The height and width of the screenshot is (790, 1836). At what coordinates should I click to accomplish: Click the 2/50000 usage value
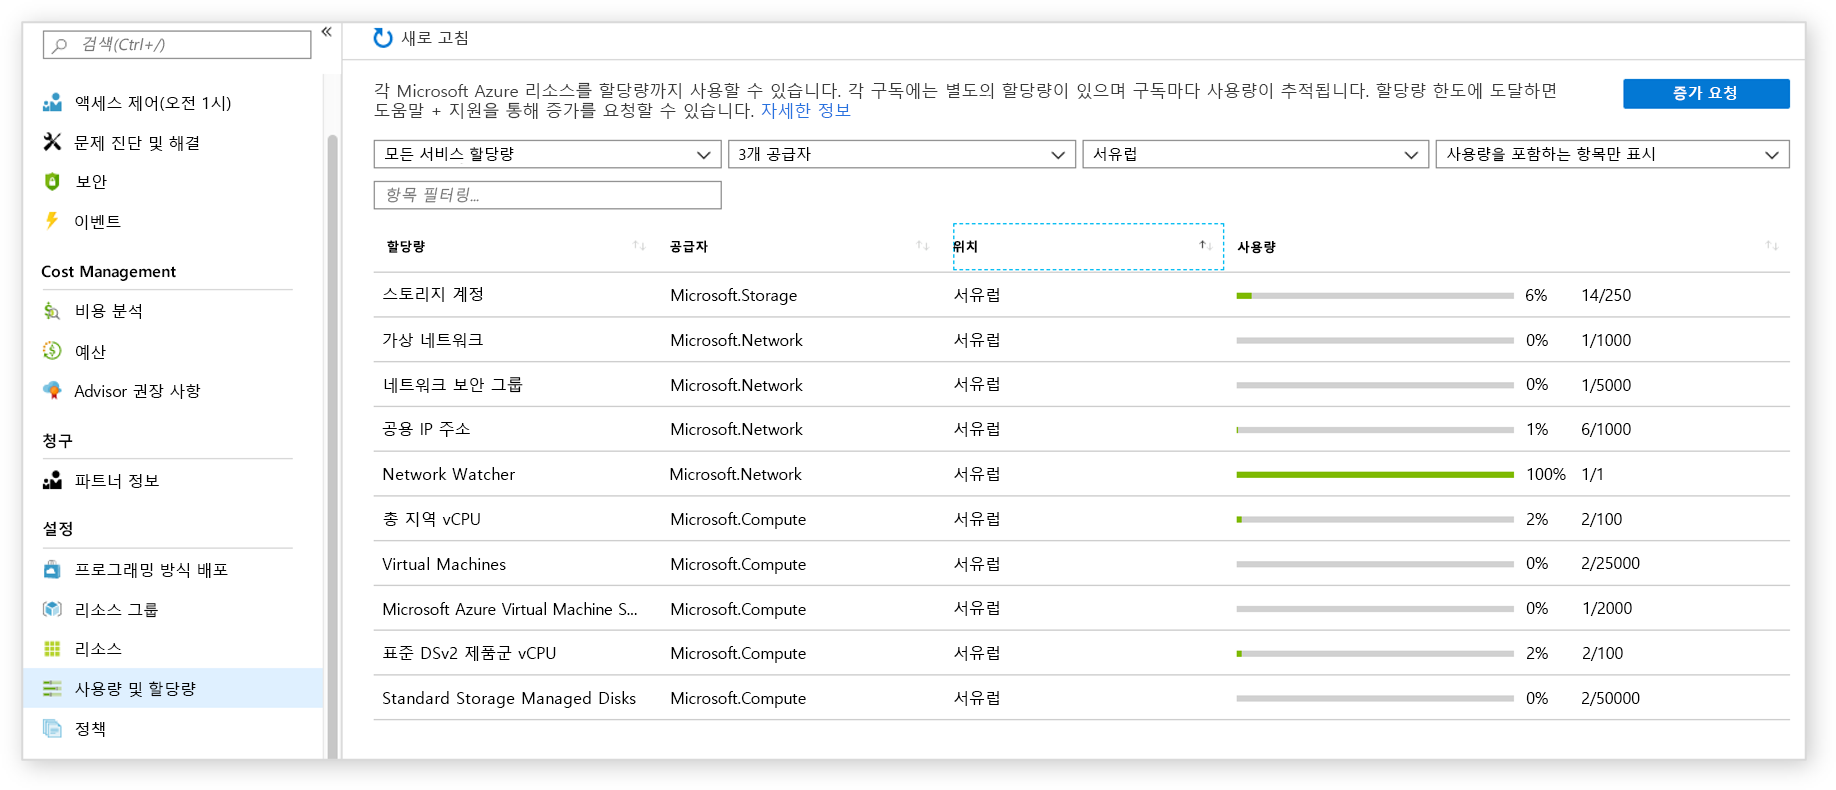[1610, 699]
